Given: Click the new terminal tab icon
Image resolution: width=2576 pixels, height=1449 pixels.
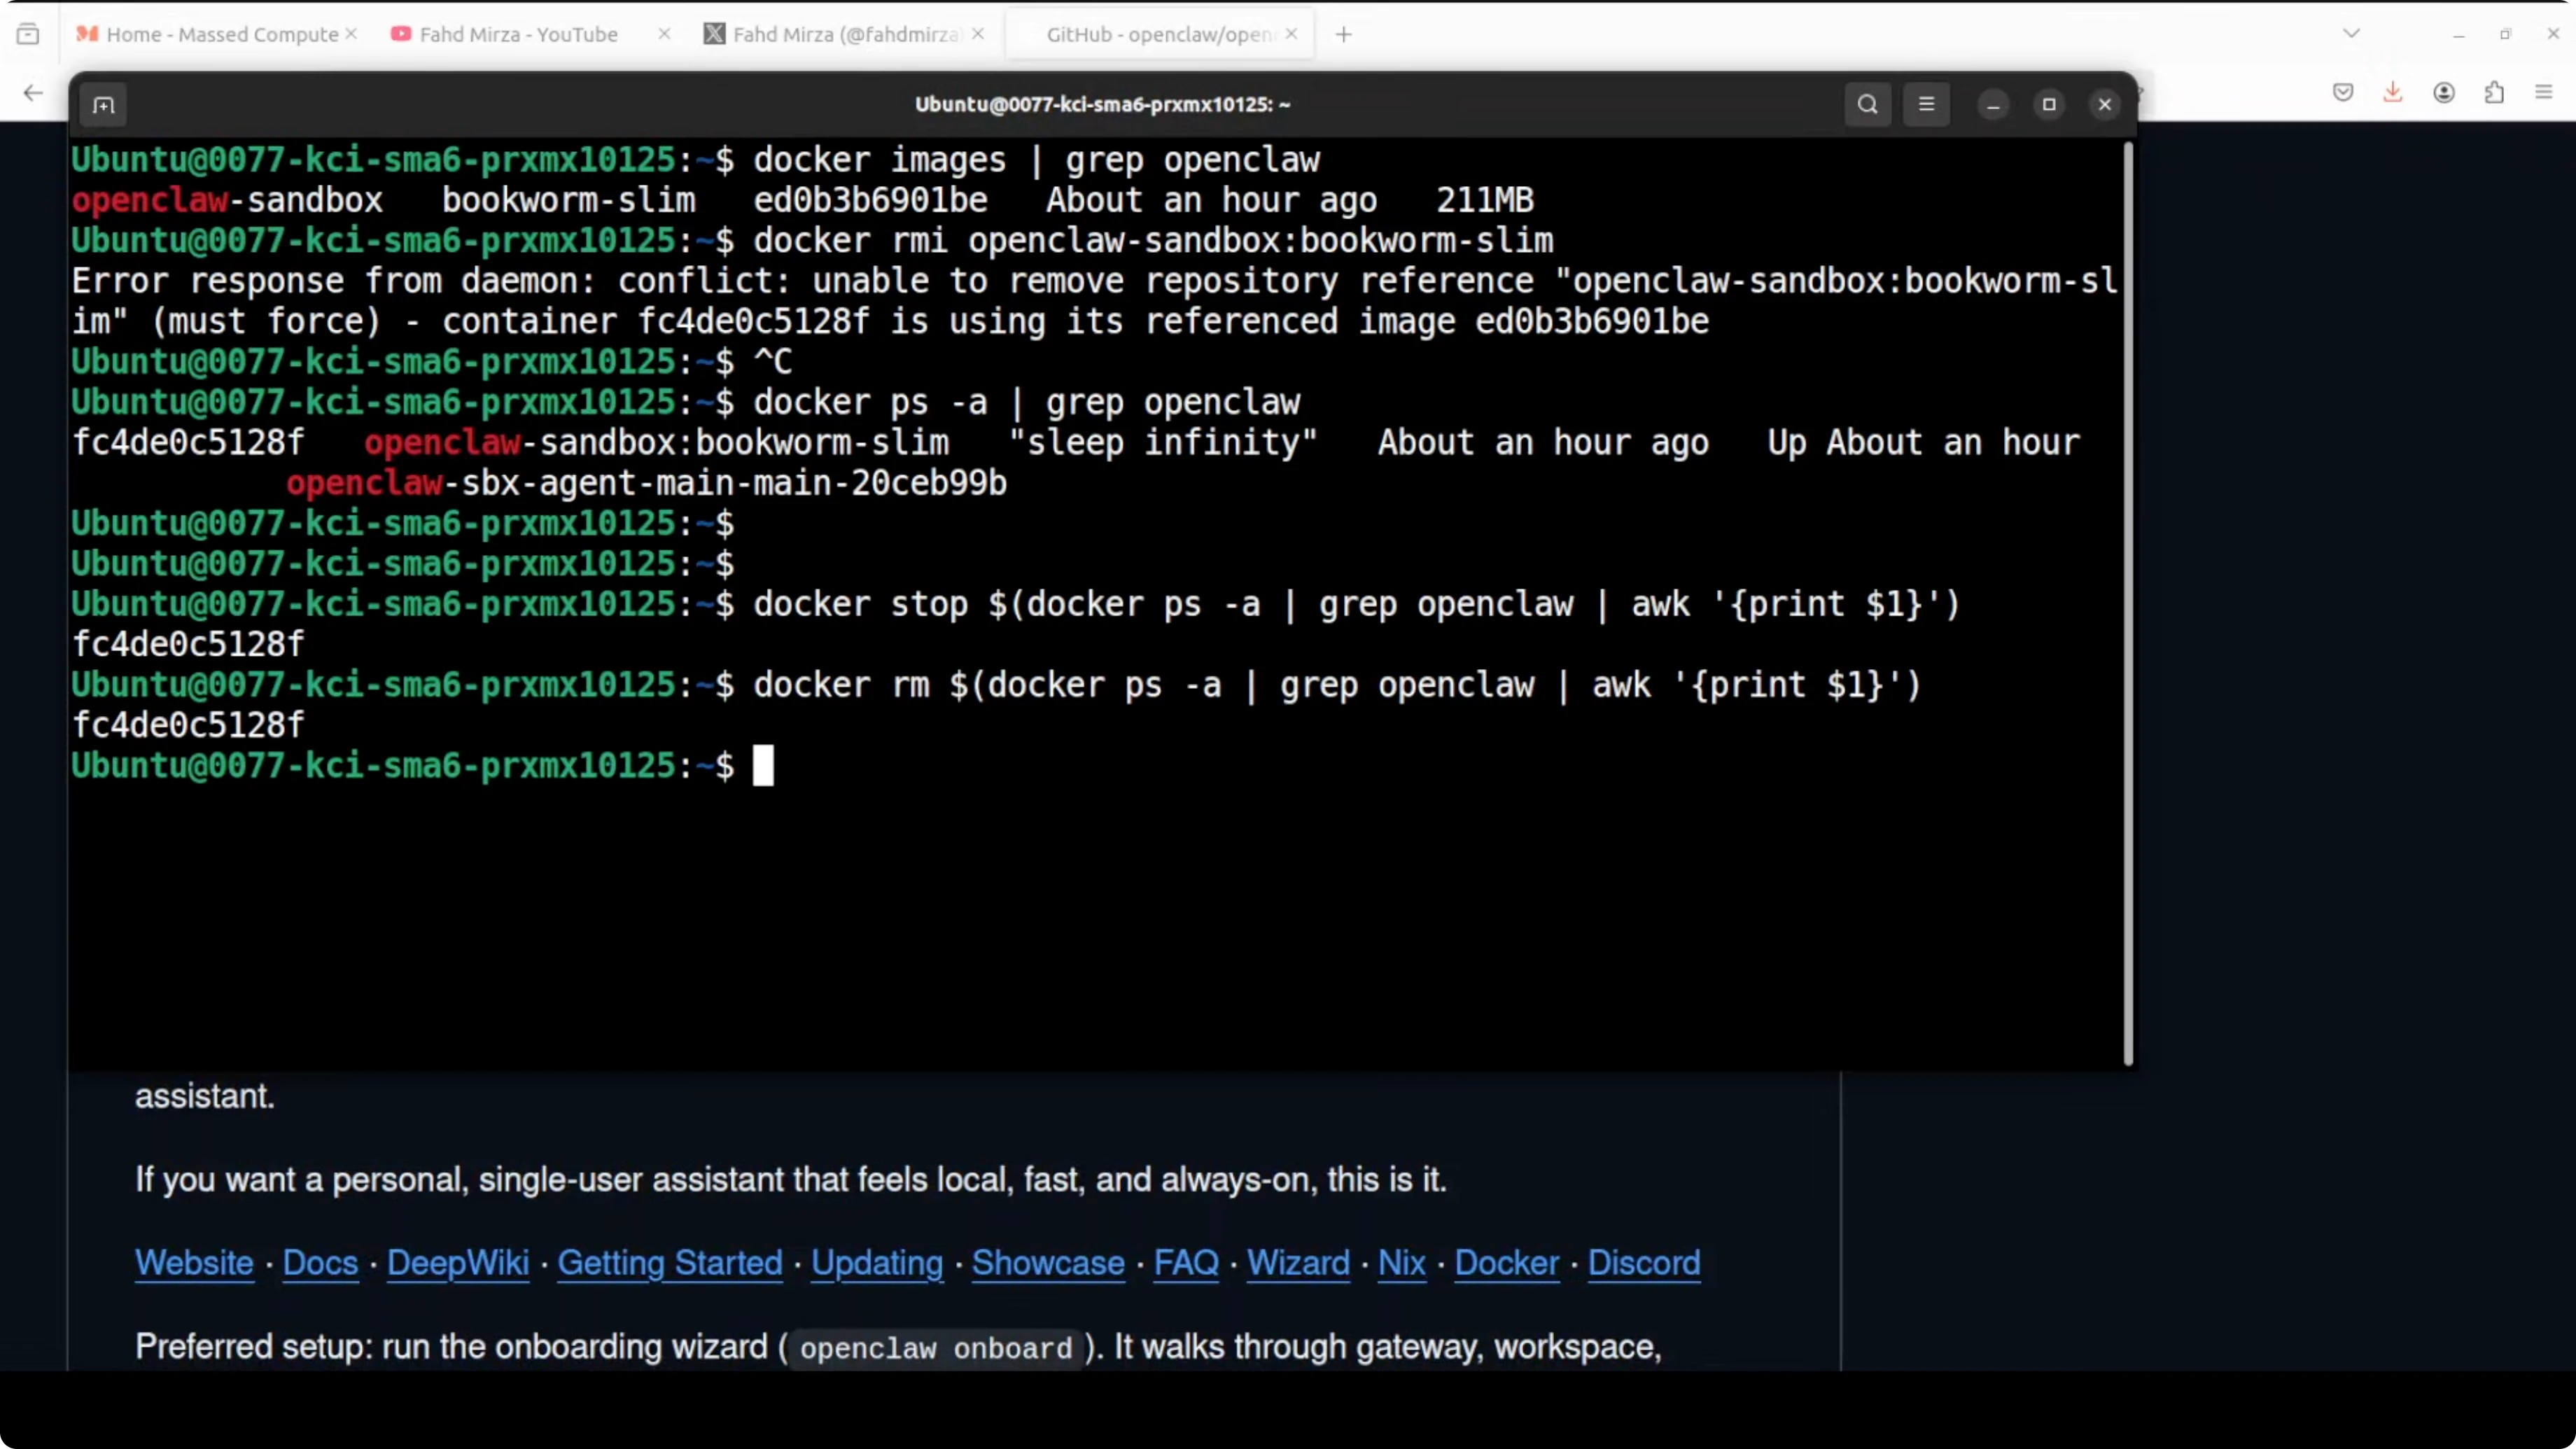Looking at the screenshot, I should point(104,105).
